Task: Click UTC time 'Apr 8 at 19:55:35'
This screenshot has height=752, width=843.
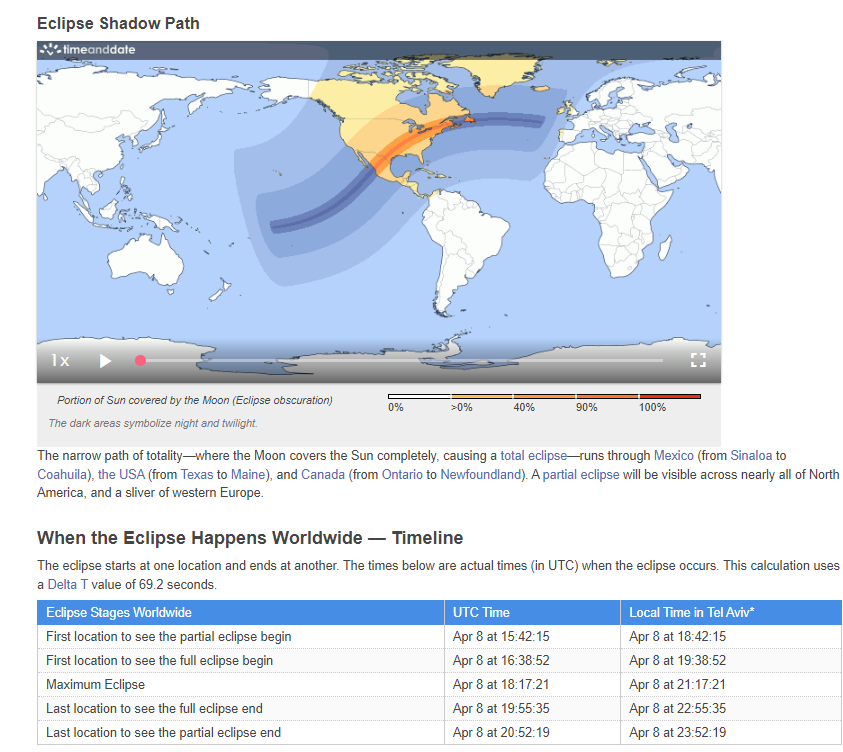Action: [x=501, y=709]
